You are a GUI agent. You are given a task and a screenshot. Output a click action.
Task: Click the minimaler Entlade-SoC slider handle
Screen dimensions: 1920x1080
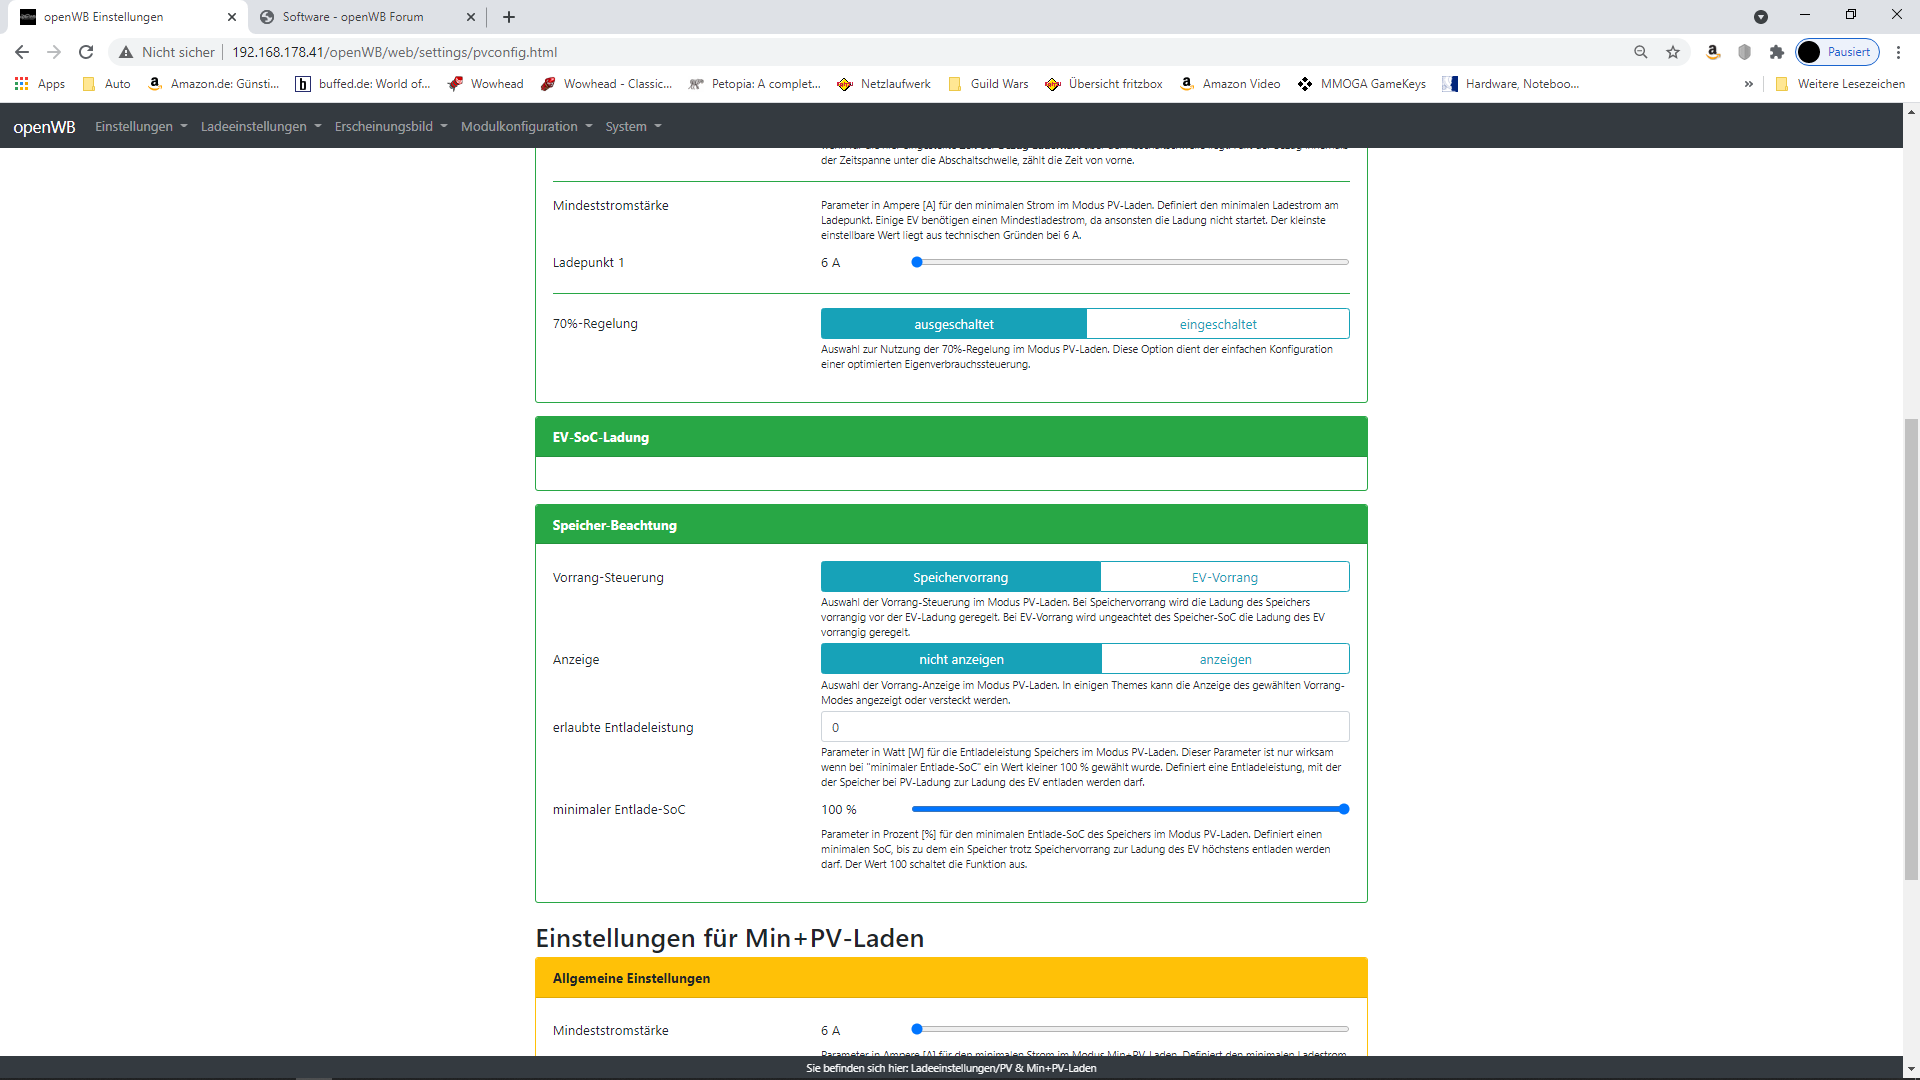pyautogui.click(x=1344, y=809)
